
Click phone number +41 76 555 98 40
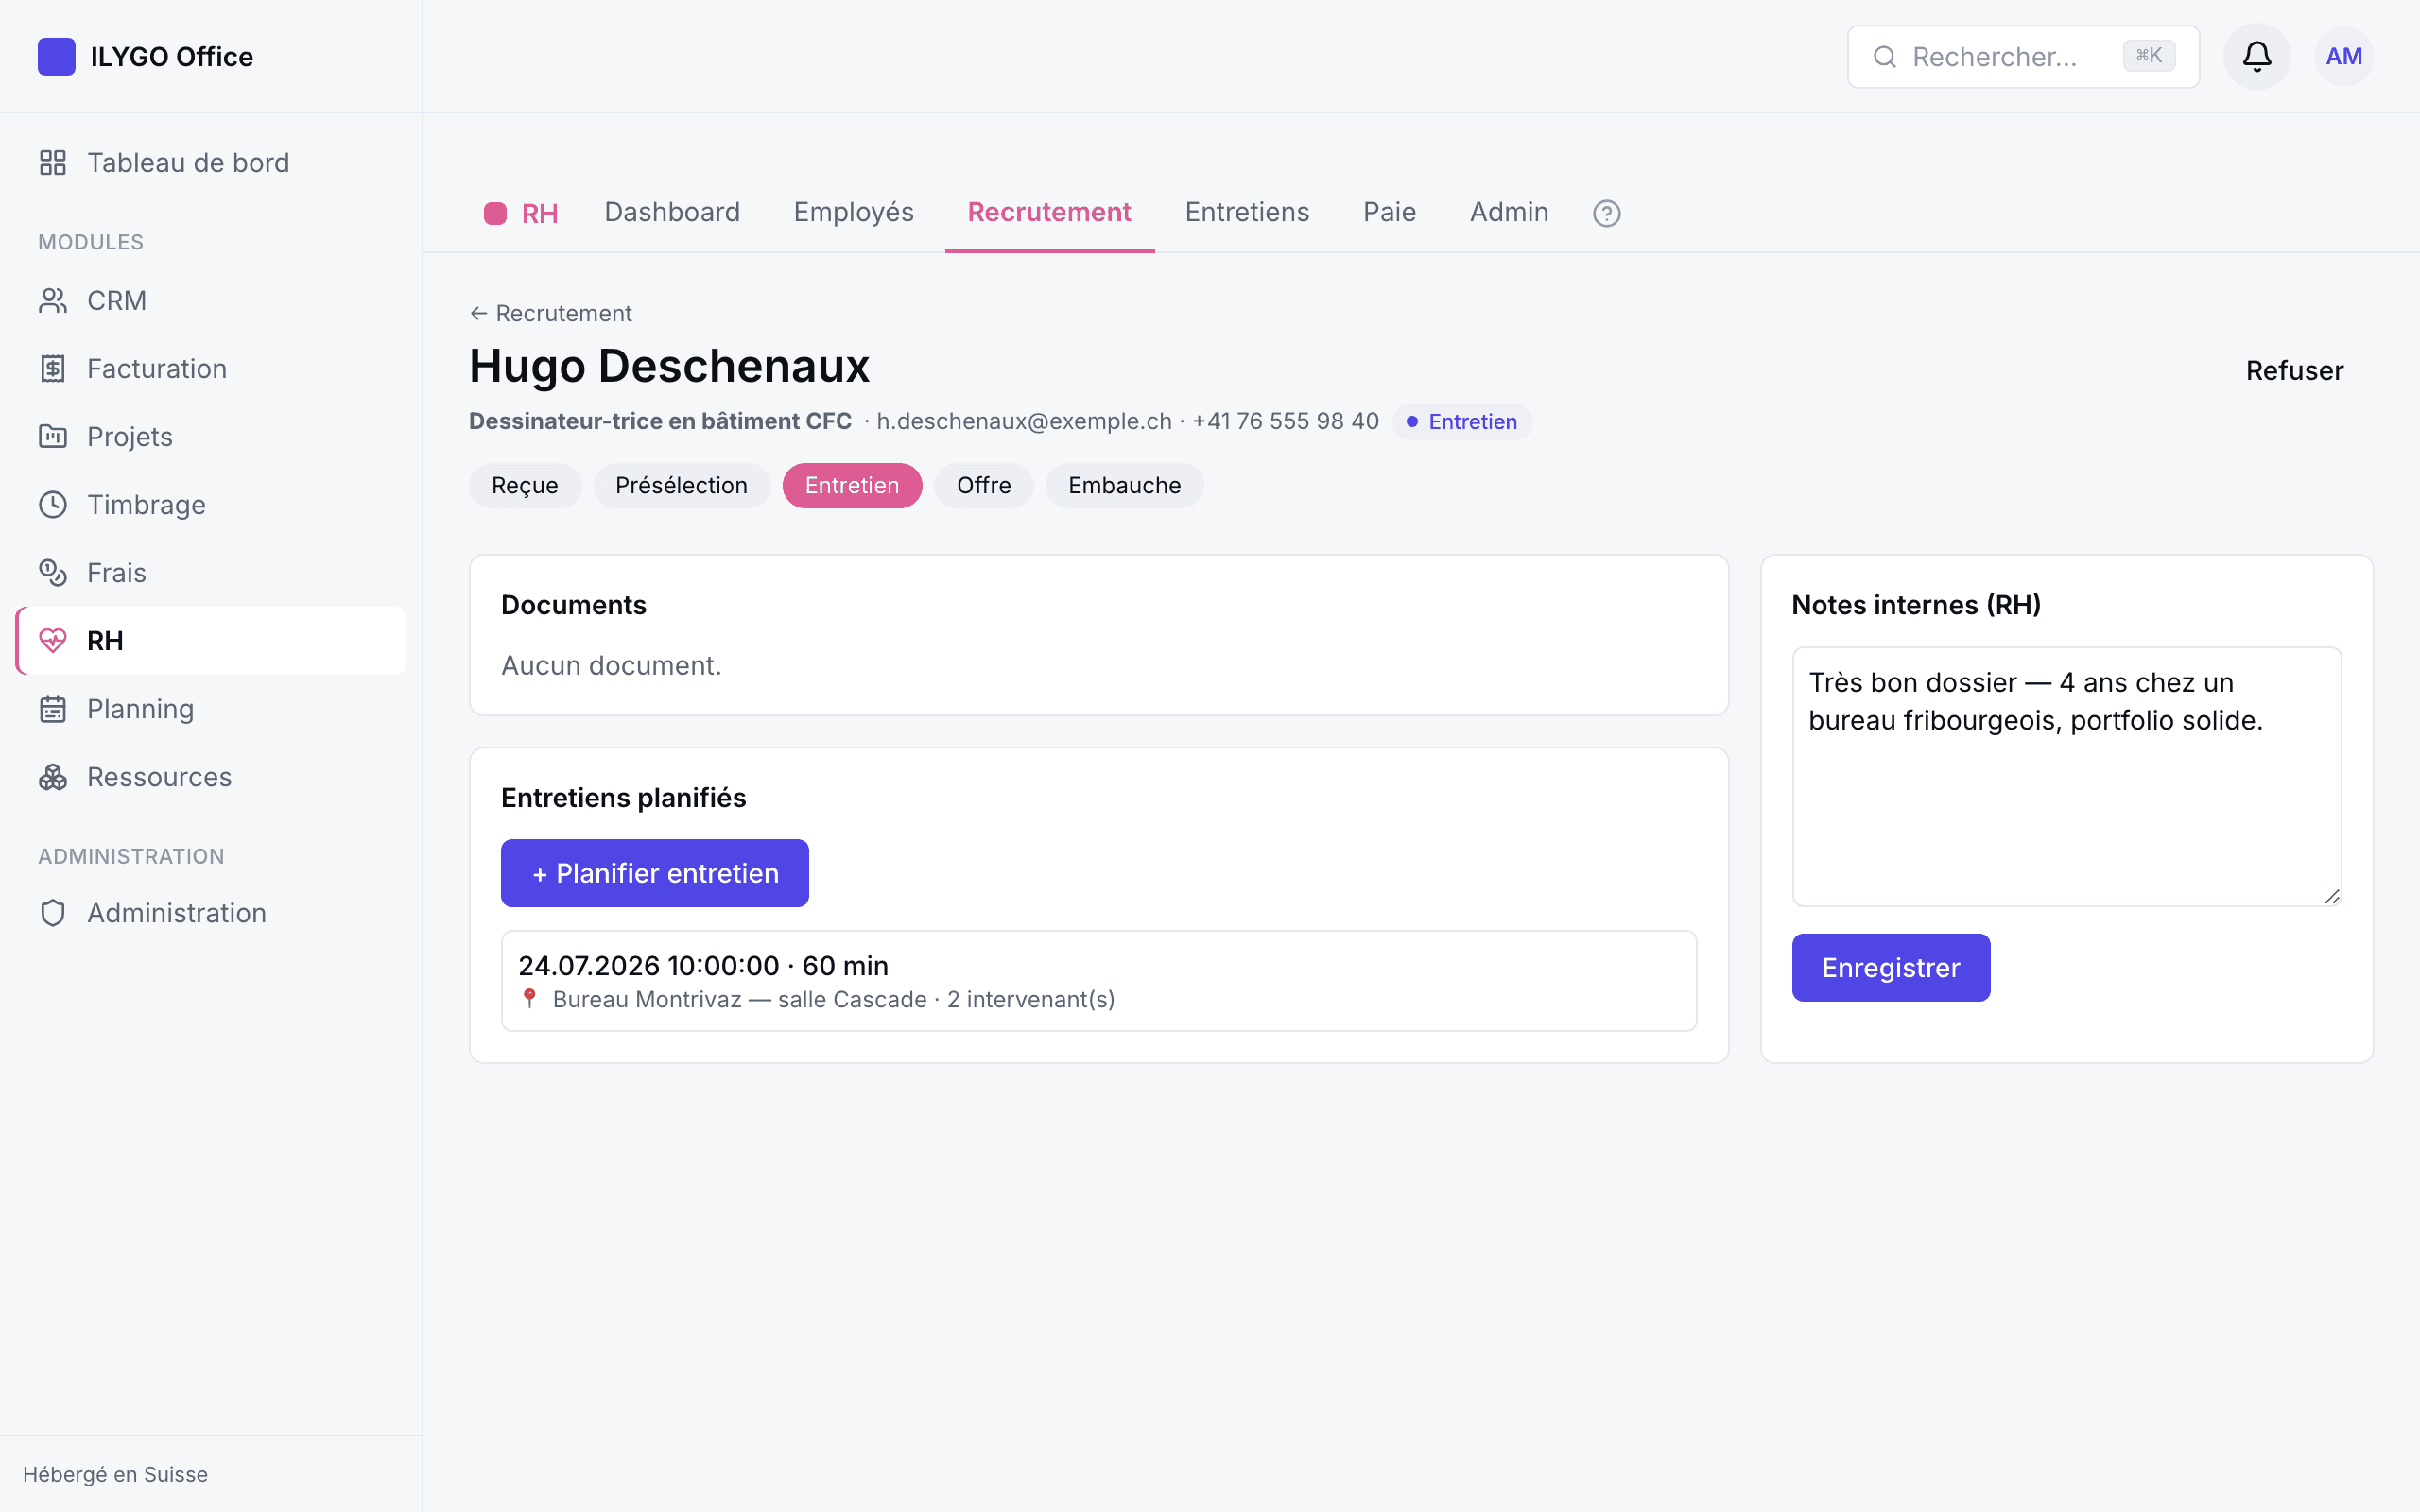[1285, 422]
